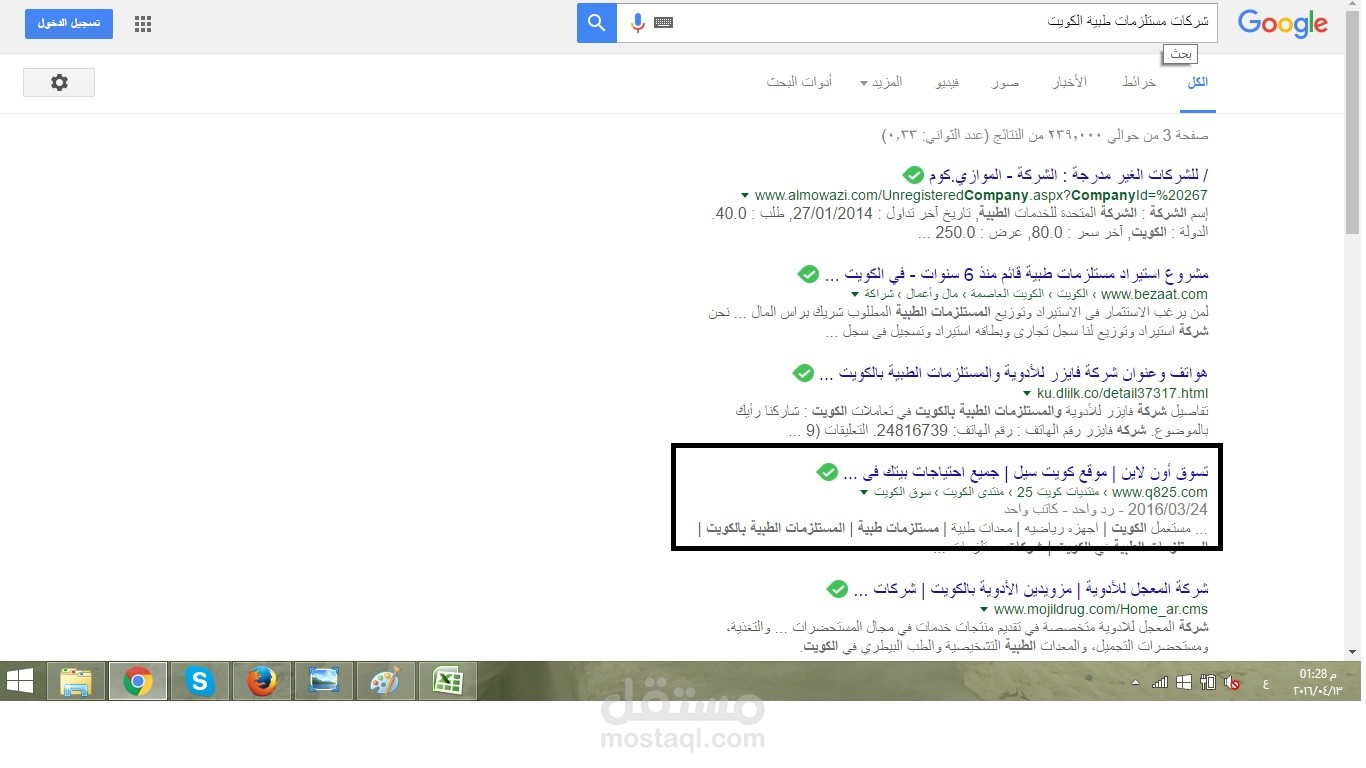Expand the green arrow next to mojildrug.com URL
The height and width of the screenshot is (768, 1366).
pyautogui.click(x=984, y=609)
